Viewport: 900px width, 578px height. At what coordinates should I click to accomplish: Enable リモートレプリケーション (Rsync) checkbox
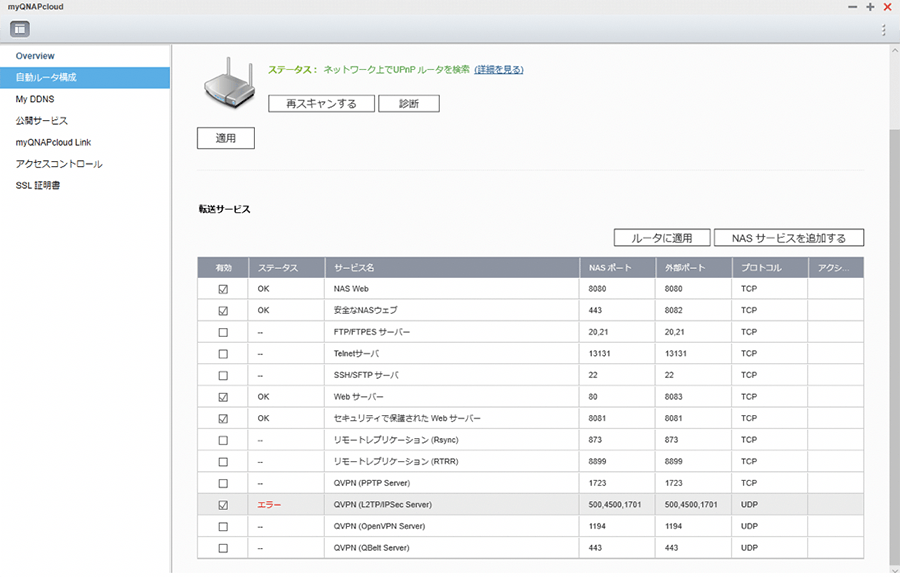223,440
